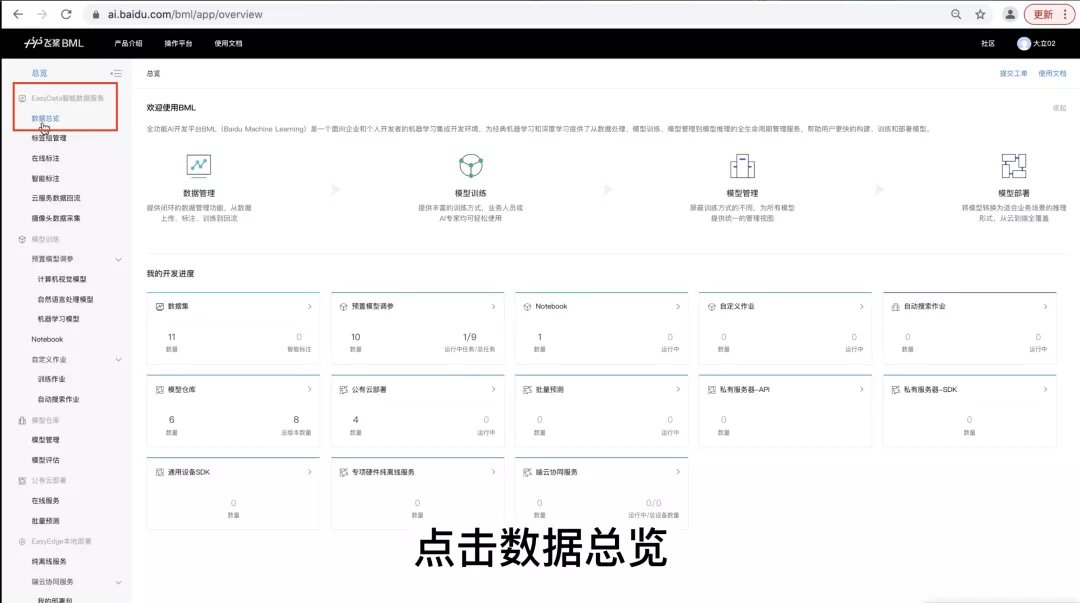Open the 使用文档 top menu

(x=228, y=43)
